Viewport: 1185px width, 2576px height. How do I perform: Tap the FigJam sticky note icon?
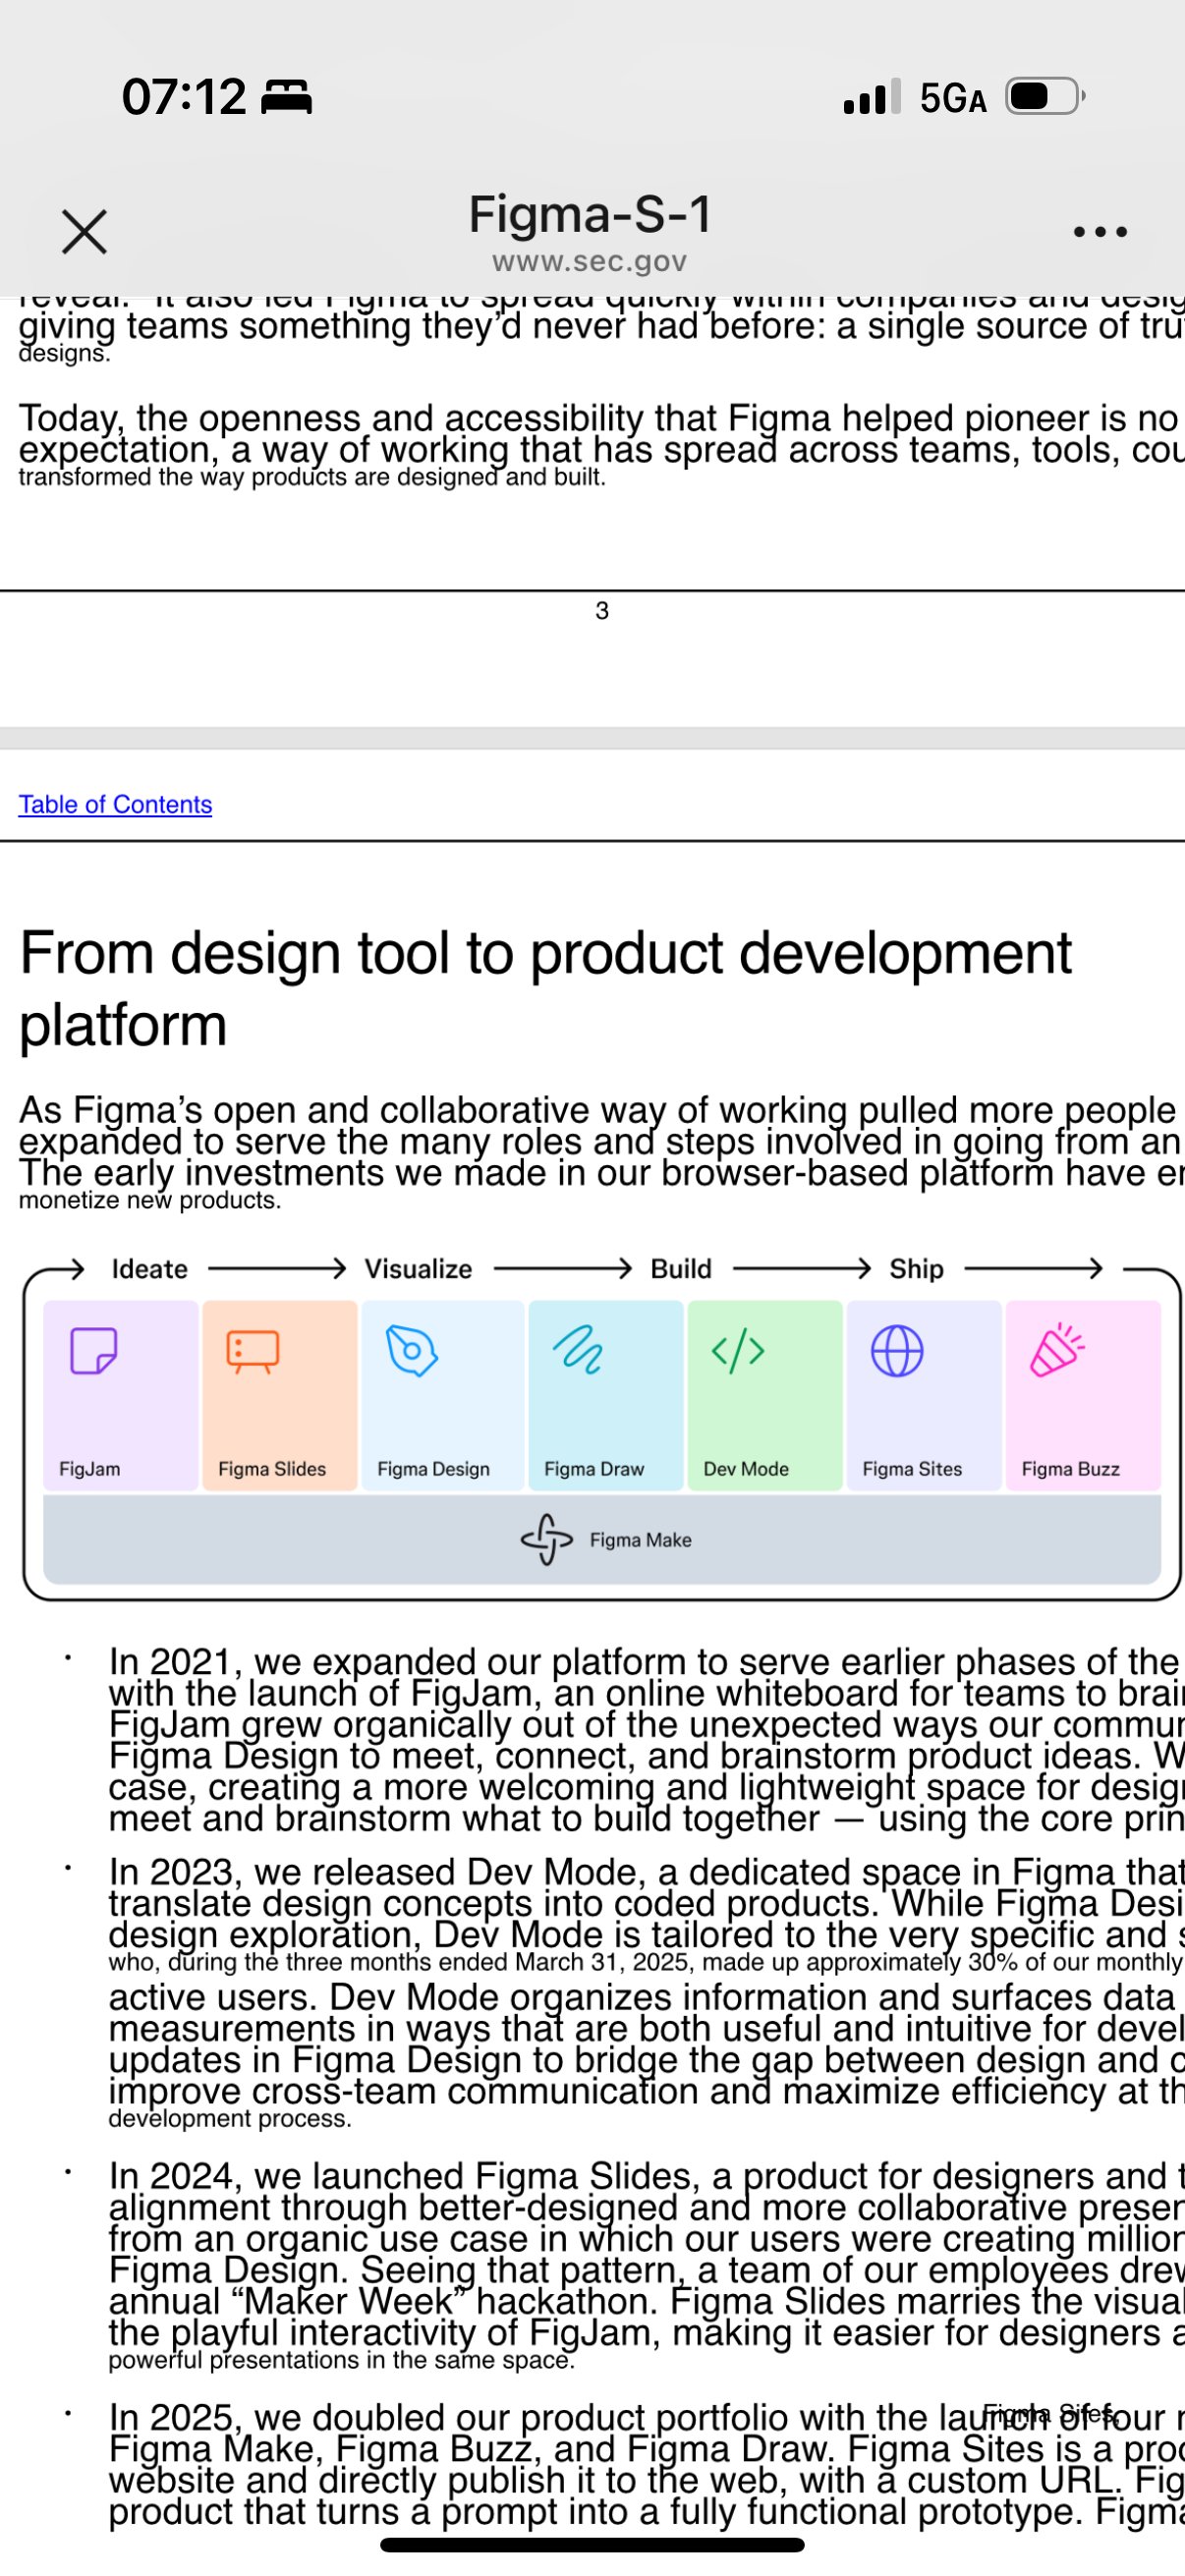94,1351
